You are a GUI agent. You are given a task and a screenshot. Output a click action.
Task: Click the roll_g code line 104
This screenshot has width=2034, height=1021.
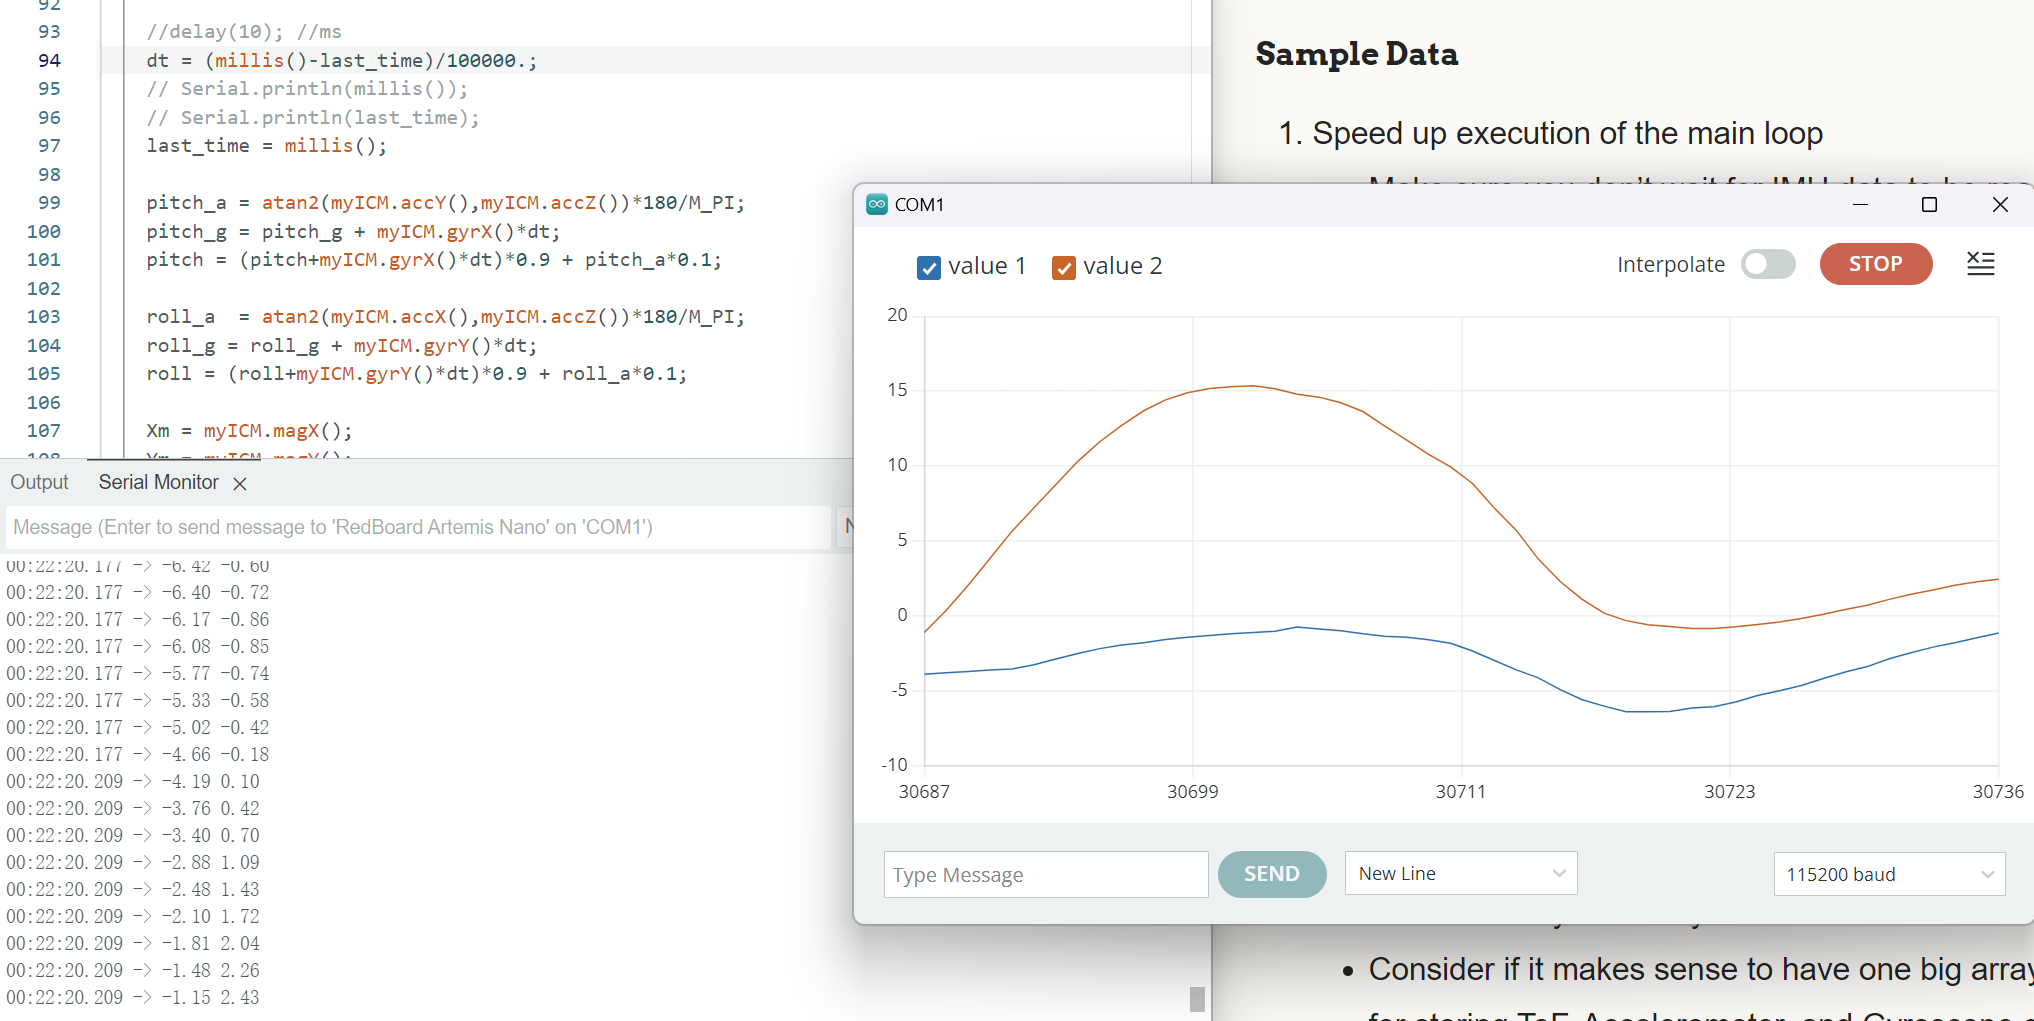[341, 346]
